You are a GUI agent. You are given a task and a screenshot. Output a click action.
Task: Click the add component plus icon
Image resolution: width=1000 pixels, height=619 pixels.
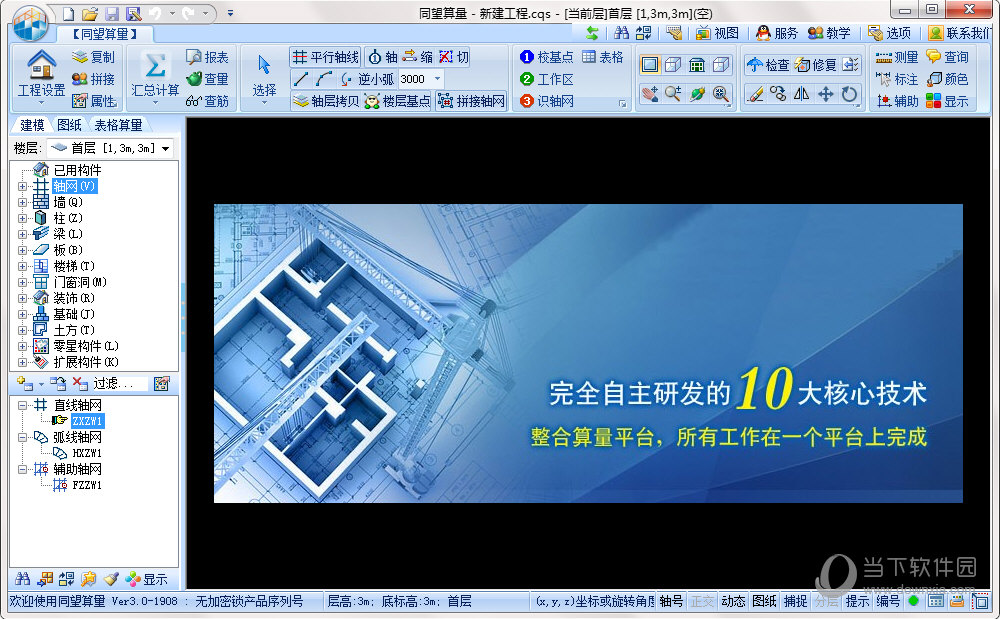point(25,383)
